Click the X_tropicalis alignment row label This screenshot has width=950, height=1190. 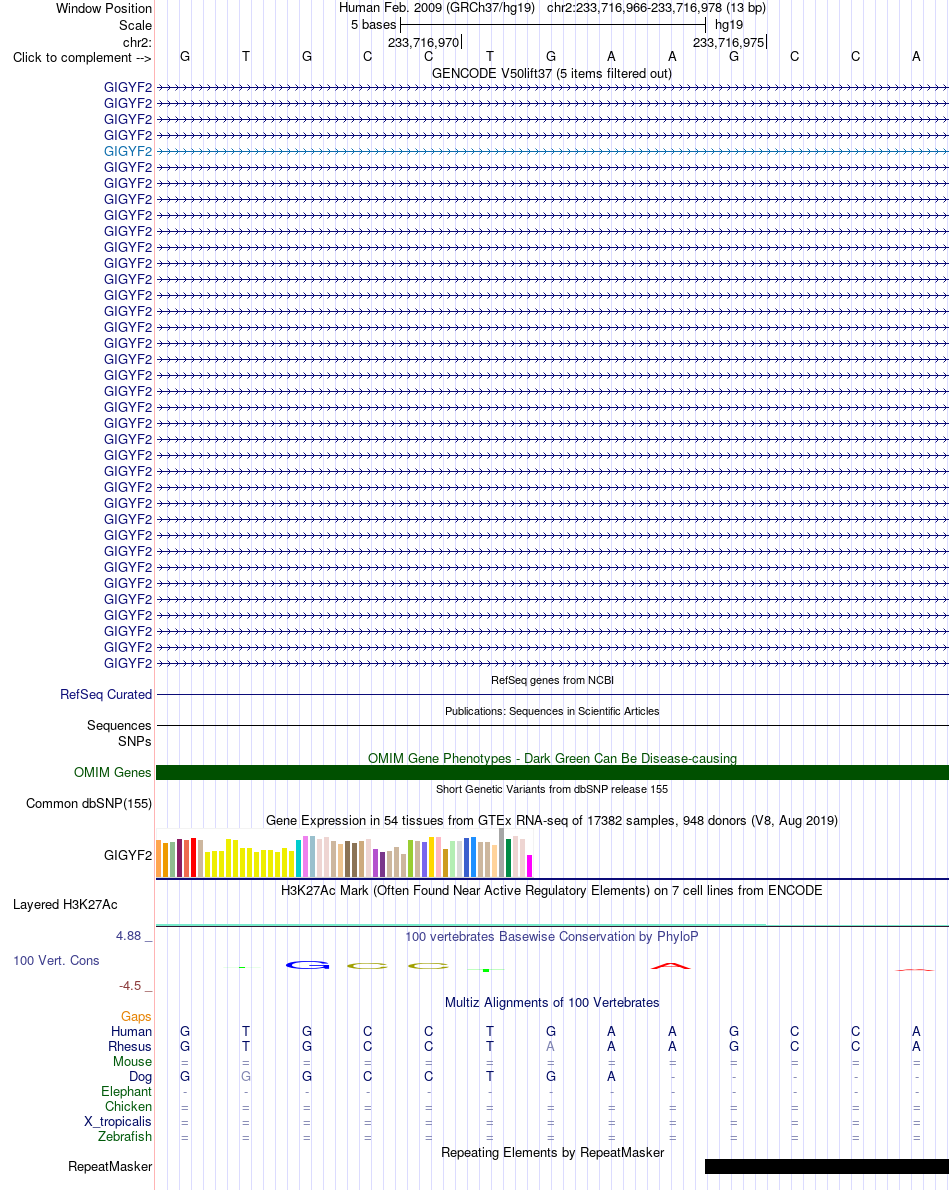pyautogui.click(x=118, y=1122)
